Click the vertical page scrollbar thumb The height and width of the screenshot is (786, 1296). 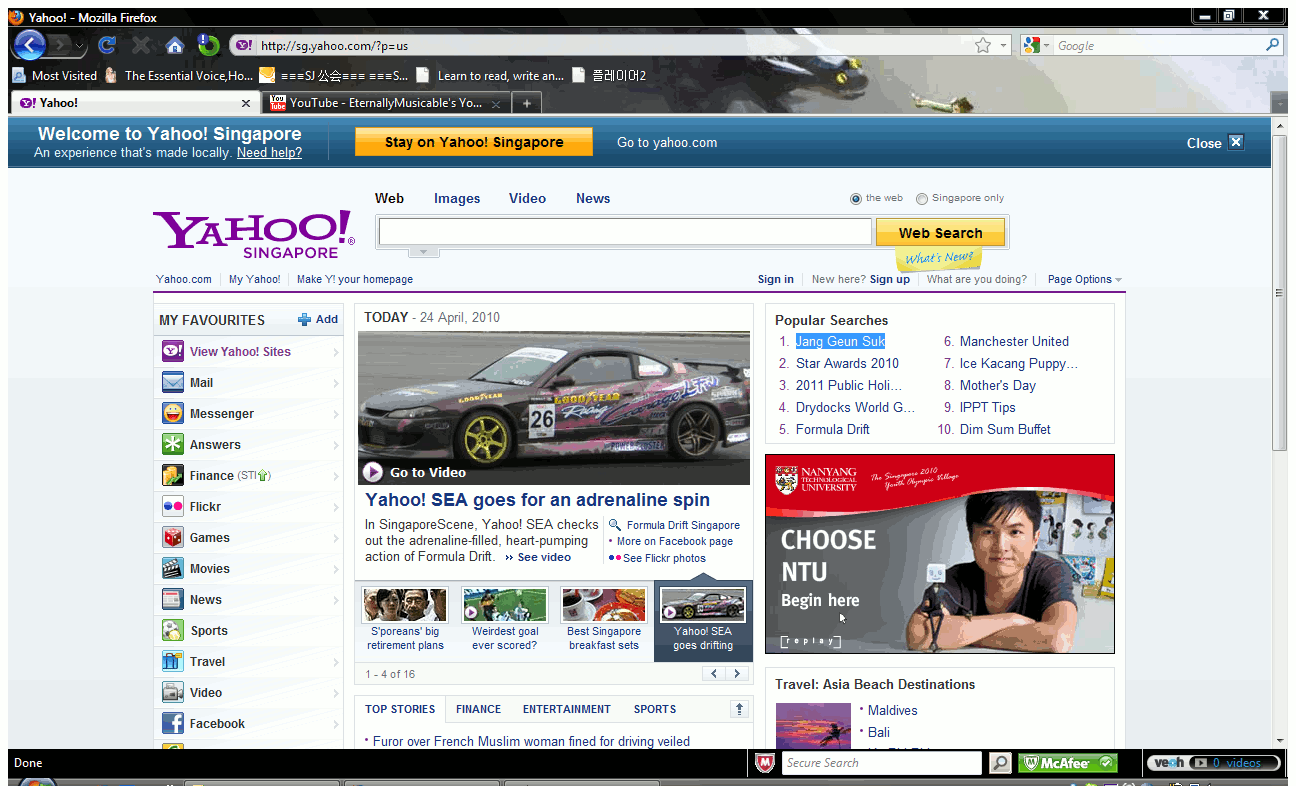[1279, 293]
